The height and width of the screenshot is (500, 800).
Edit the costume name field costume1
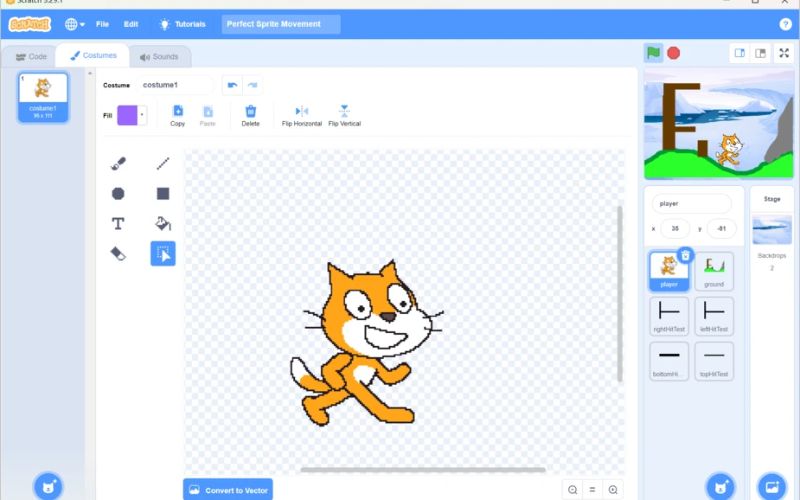[176, 85]
